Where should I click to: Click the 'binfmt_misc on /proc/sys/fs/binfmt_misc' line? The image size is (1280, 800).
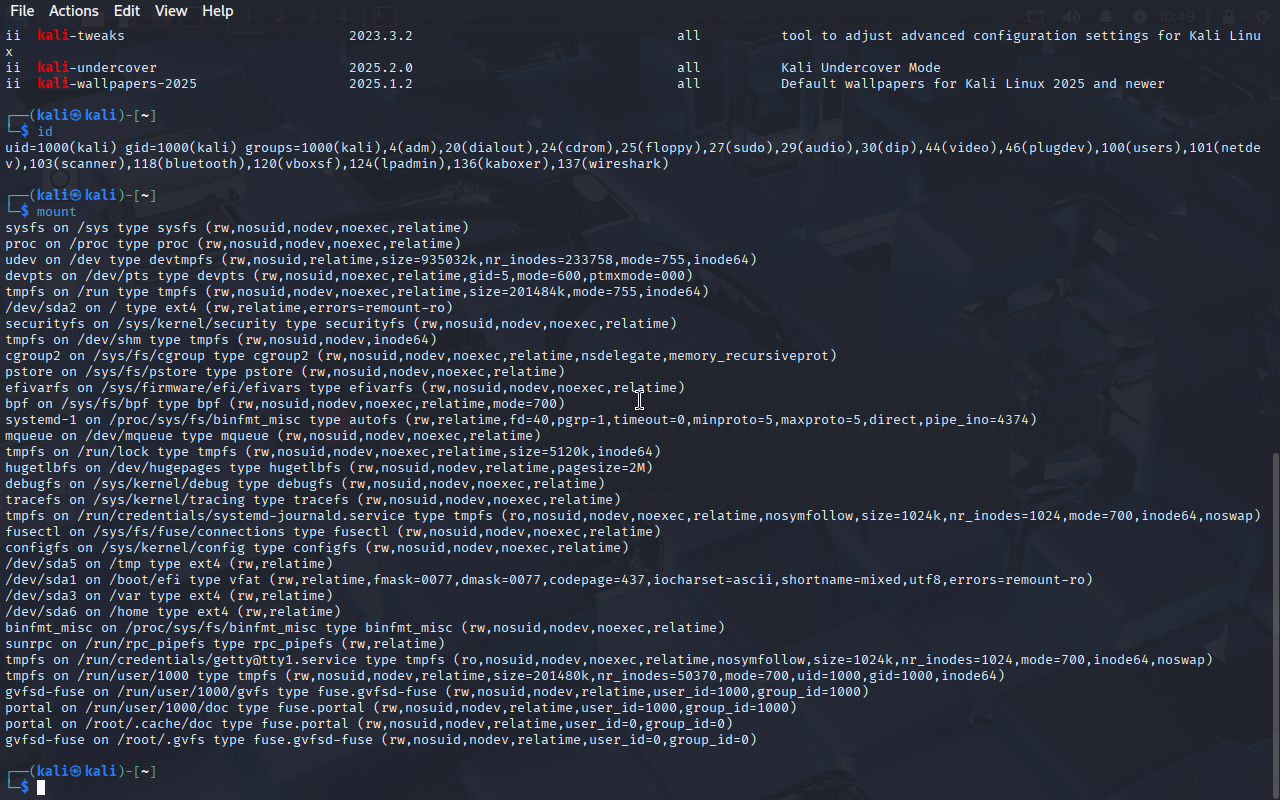pyautogui.click(x=365, y=627)
